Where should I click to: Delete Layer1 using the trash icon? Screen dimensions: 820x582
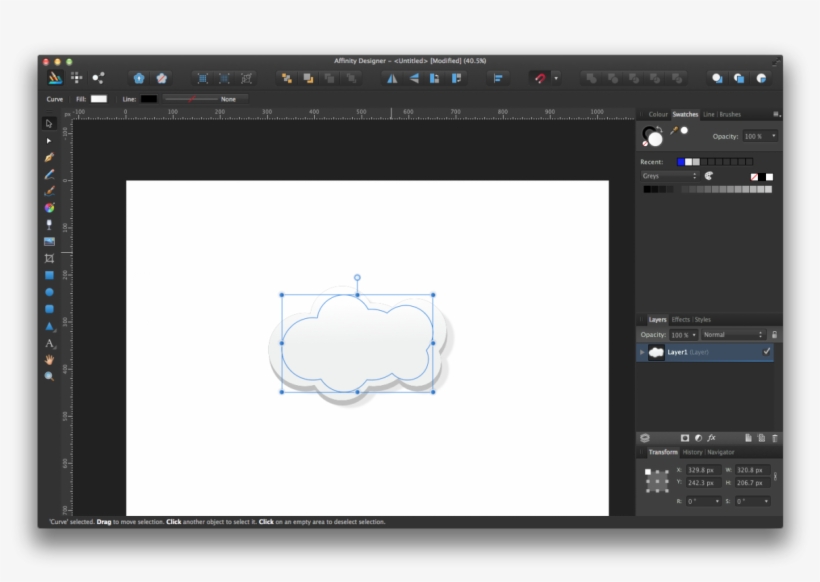click(774, 436)
